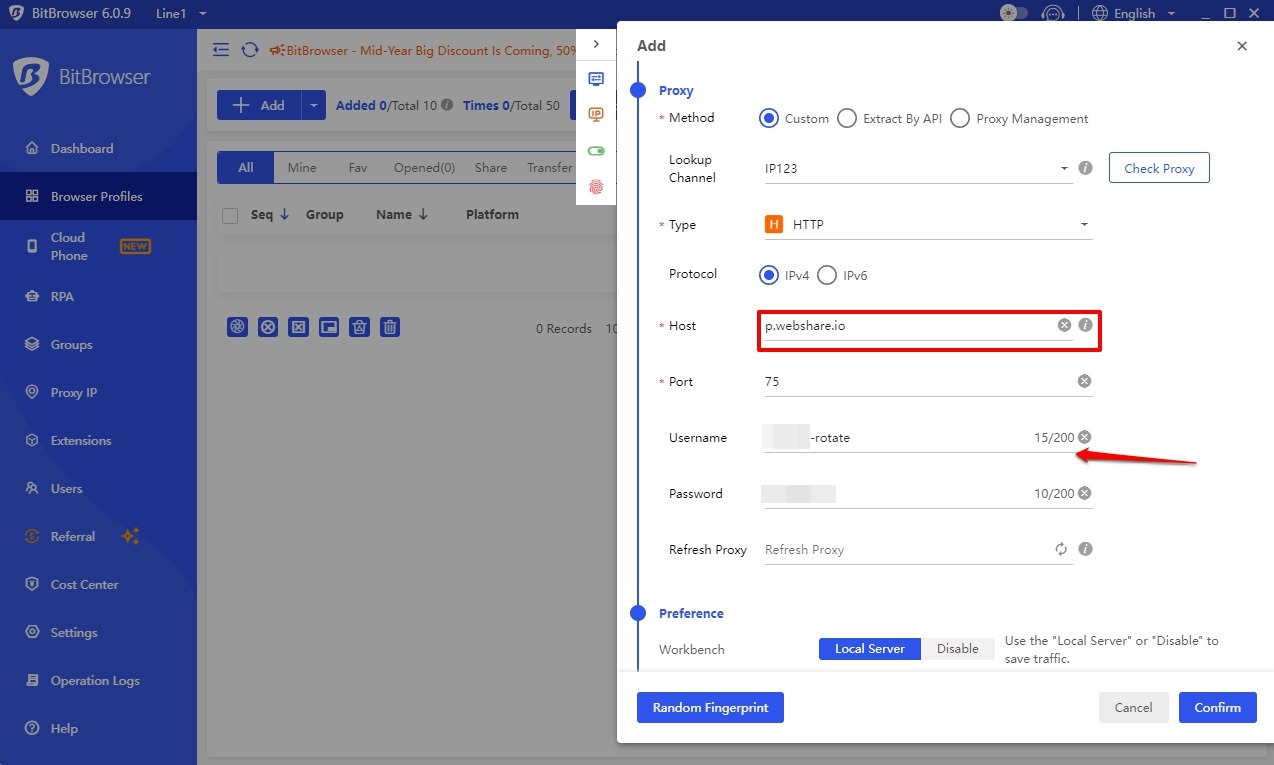Screen dimensions: 1274x765
Task: Click the Users people icon
Action: (x=32, y=488)
